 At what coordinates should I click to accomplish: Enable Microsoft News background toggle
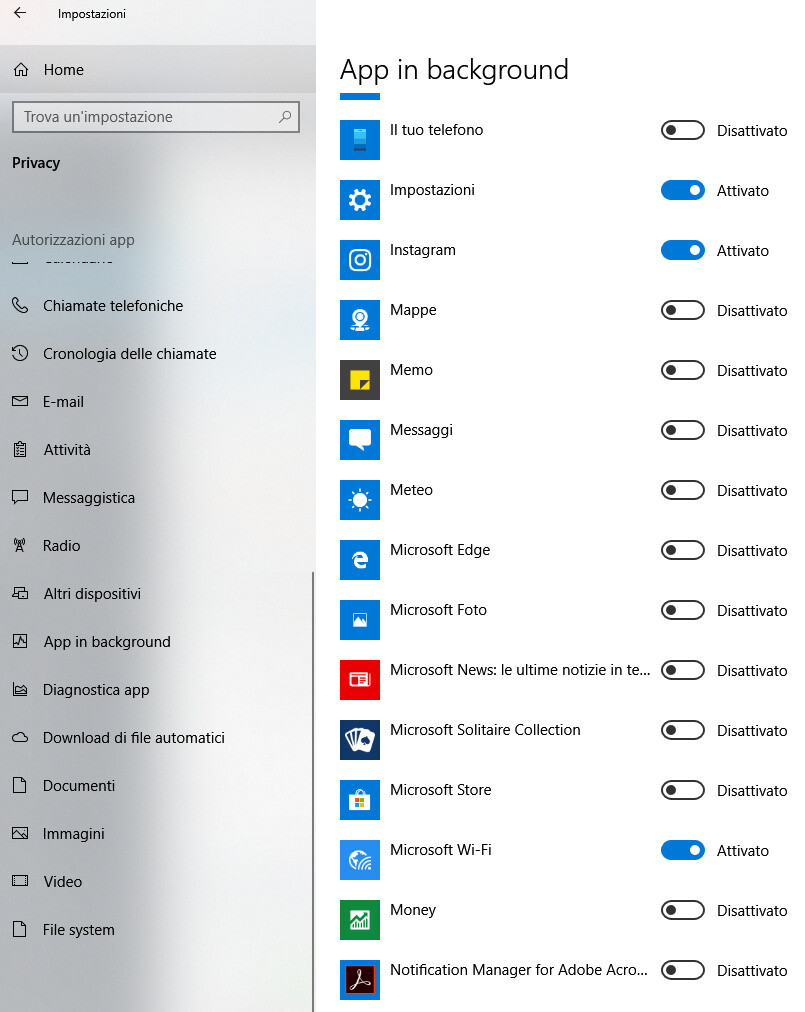pos(682,671)
